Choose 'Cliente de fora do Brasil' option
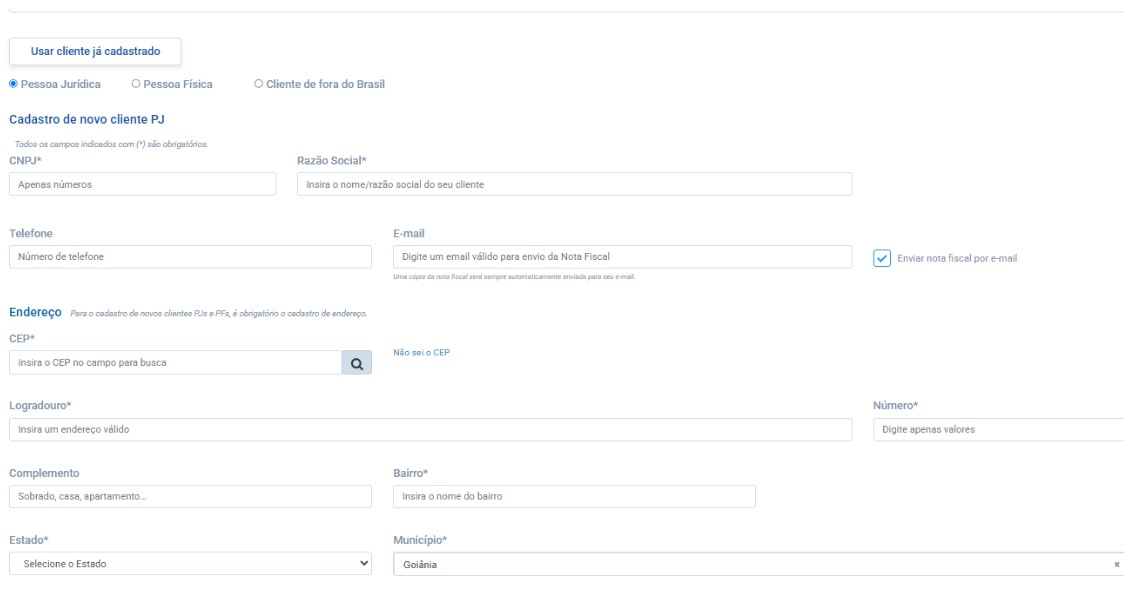Viewport: 1124px width, 603px height. [259, 84]
